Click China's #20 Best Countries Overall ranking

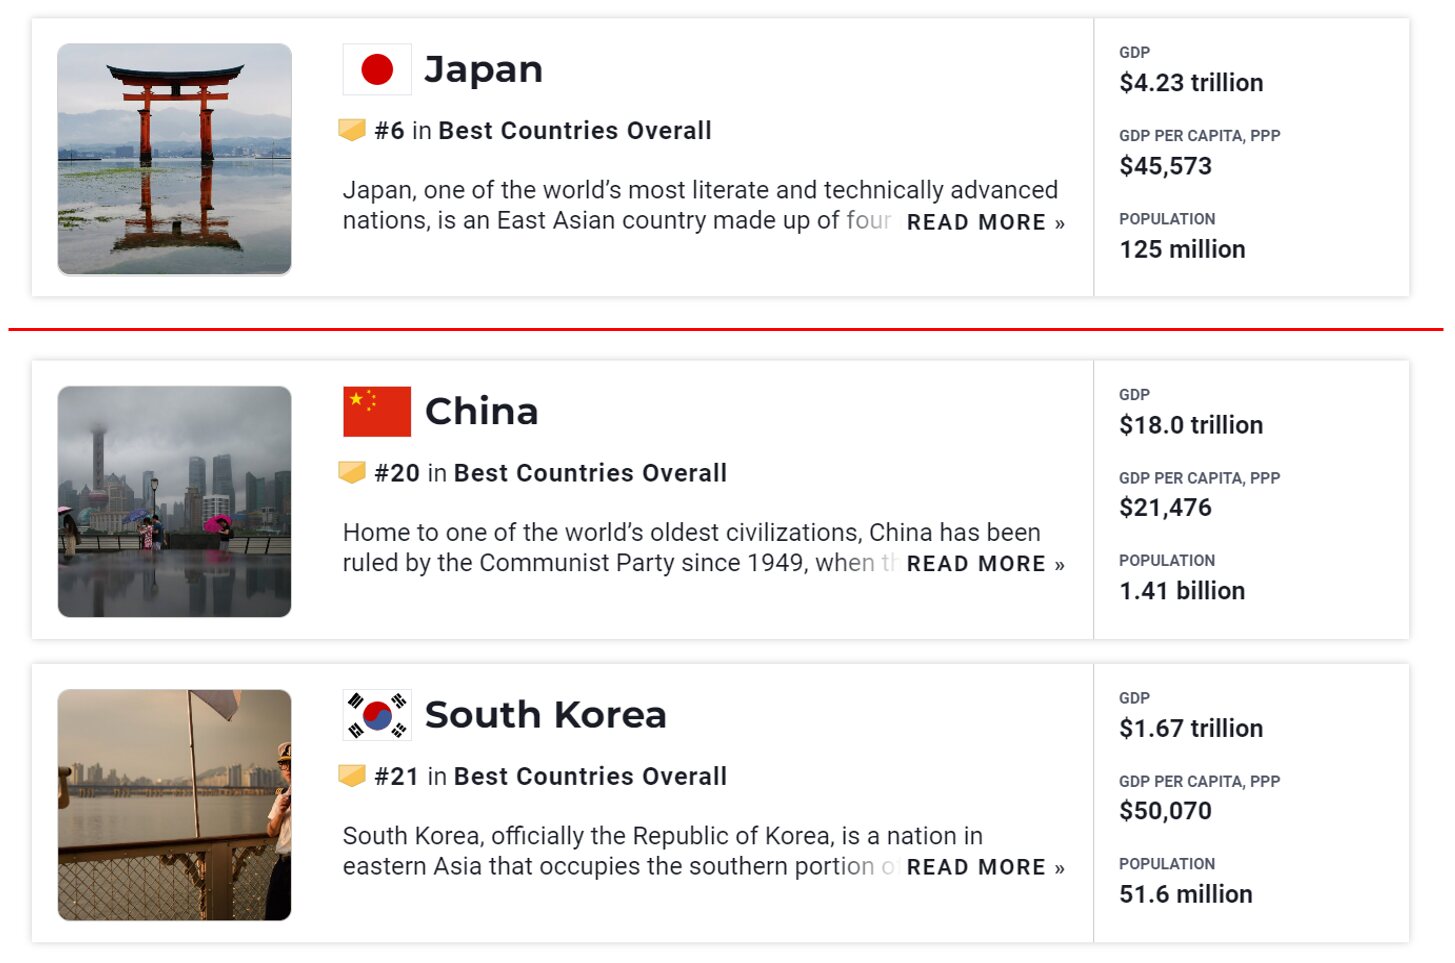click(551, 473)
